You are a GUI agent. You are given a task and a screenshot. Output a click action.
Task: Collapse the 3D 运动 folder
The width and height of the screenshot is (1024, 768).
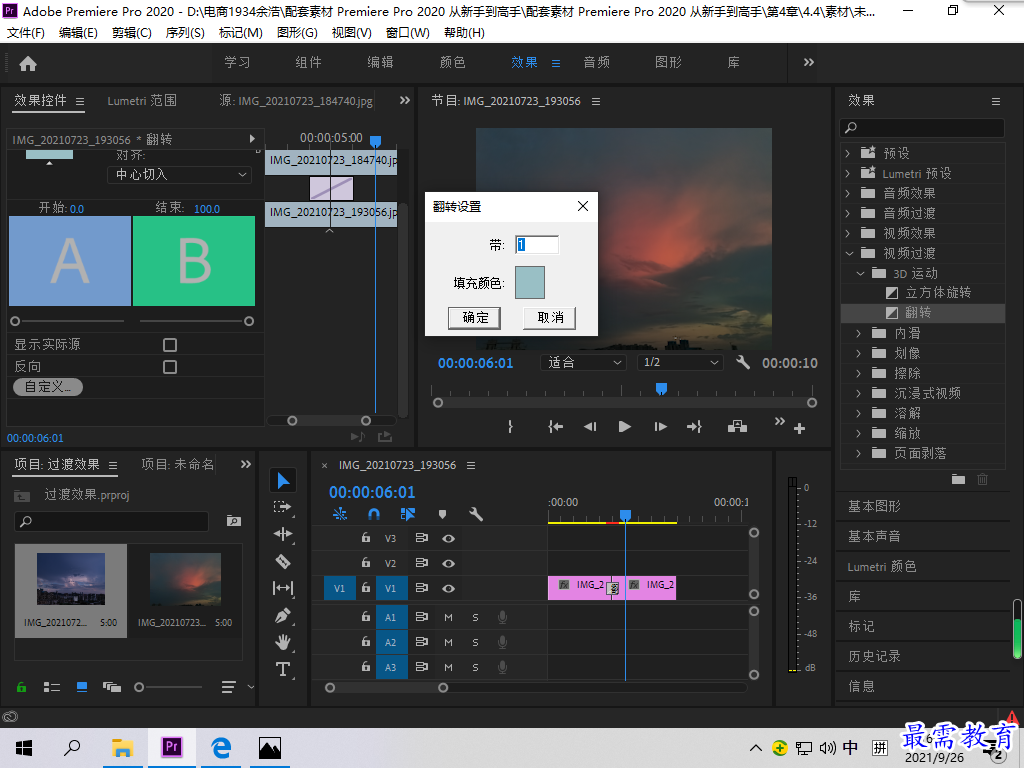coord(859,274)
